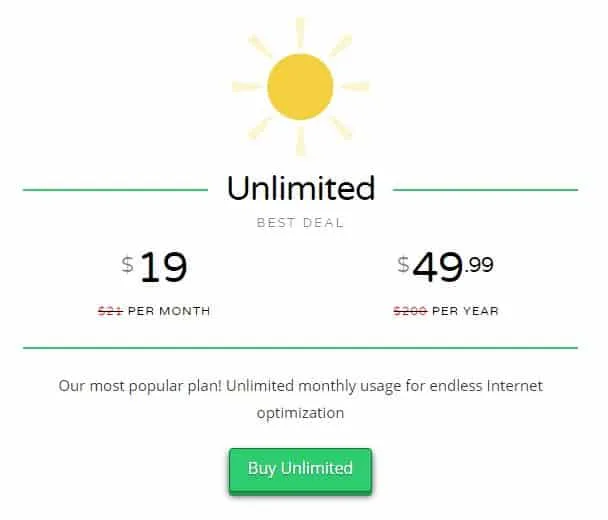Screen dimensions: 608x520
Task: Click the crossed-out $200 price
Action: [410, 311]
